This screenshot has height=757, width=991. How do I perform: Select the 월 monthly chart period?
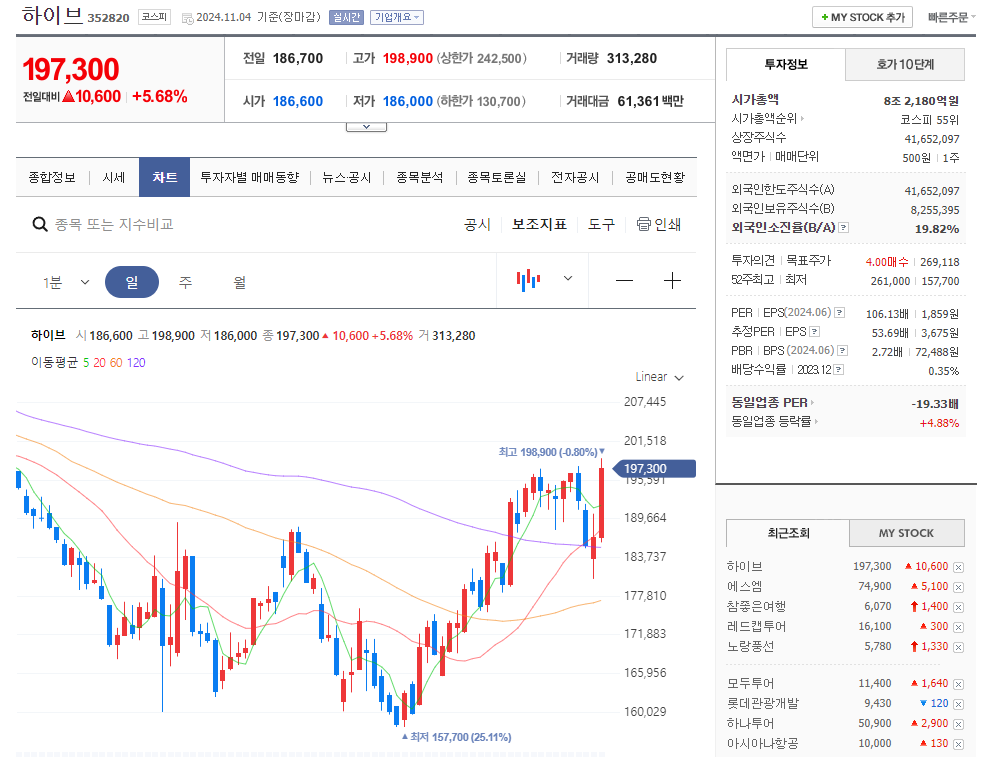pos(240,282)
